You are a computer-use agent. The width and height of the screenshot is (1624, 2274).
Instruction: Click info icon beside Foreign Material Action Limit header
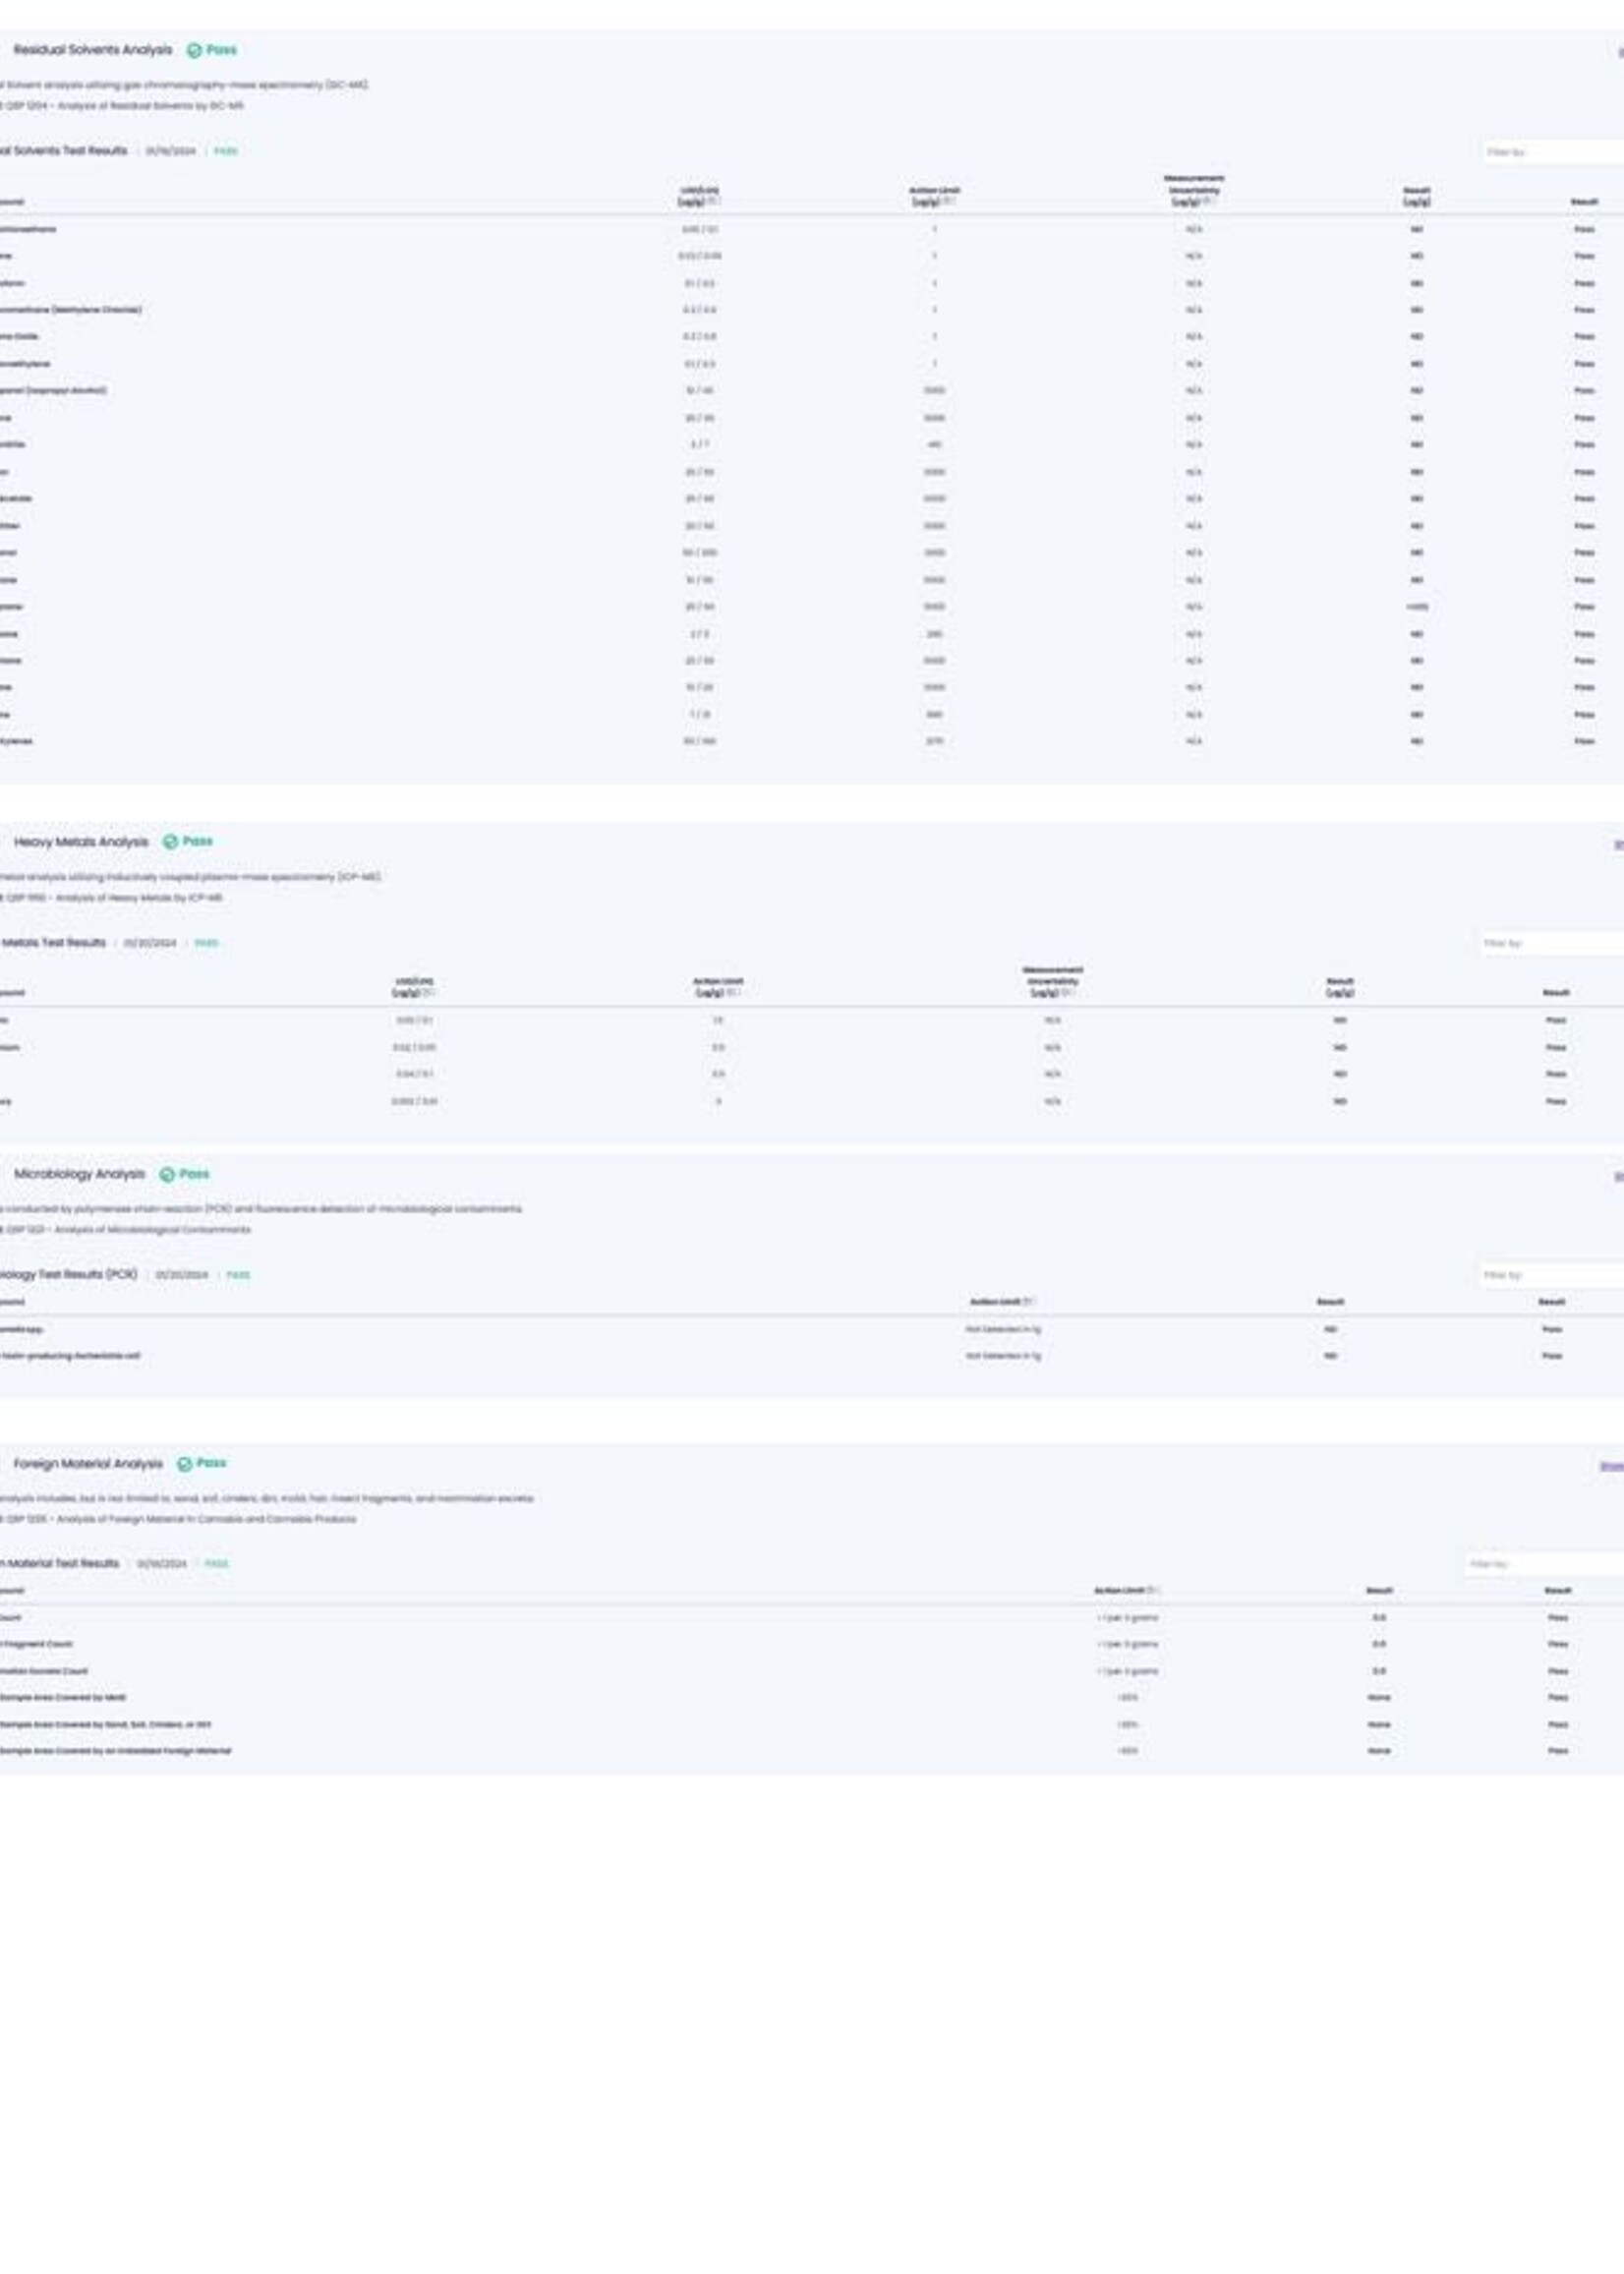pos(1153,1591)
